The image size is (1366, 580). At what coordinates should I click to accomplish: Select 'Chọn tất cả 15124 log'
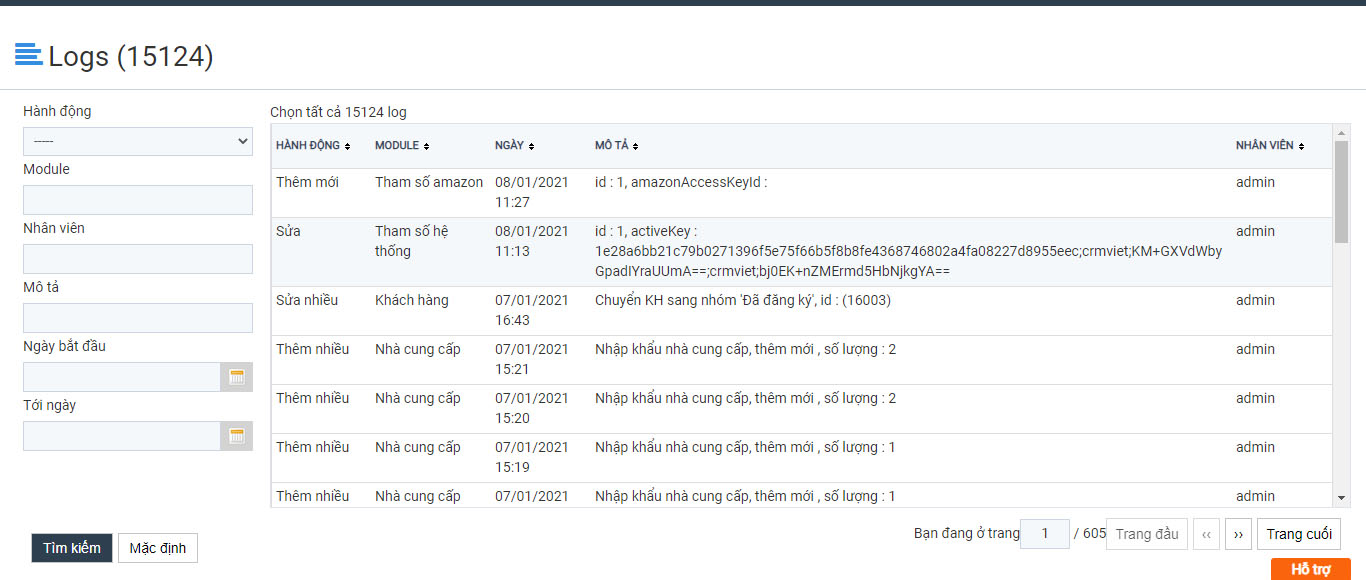[340, 111]
